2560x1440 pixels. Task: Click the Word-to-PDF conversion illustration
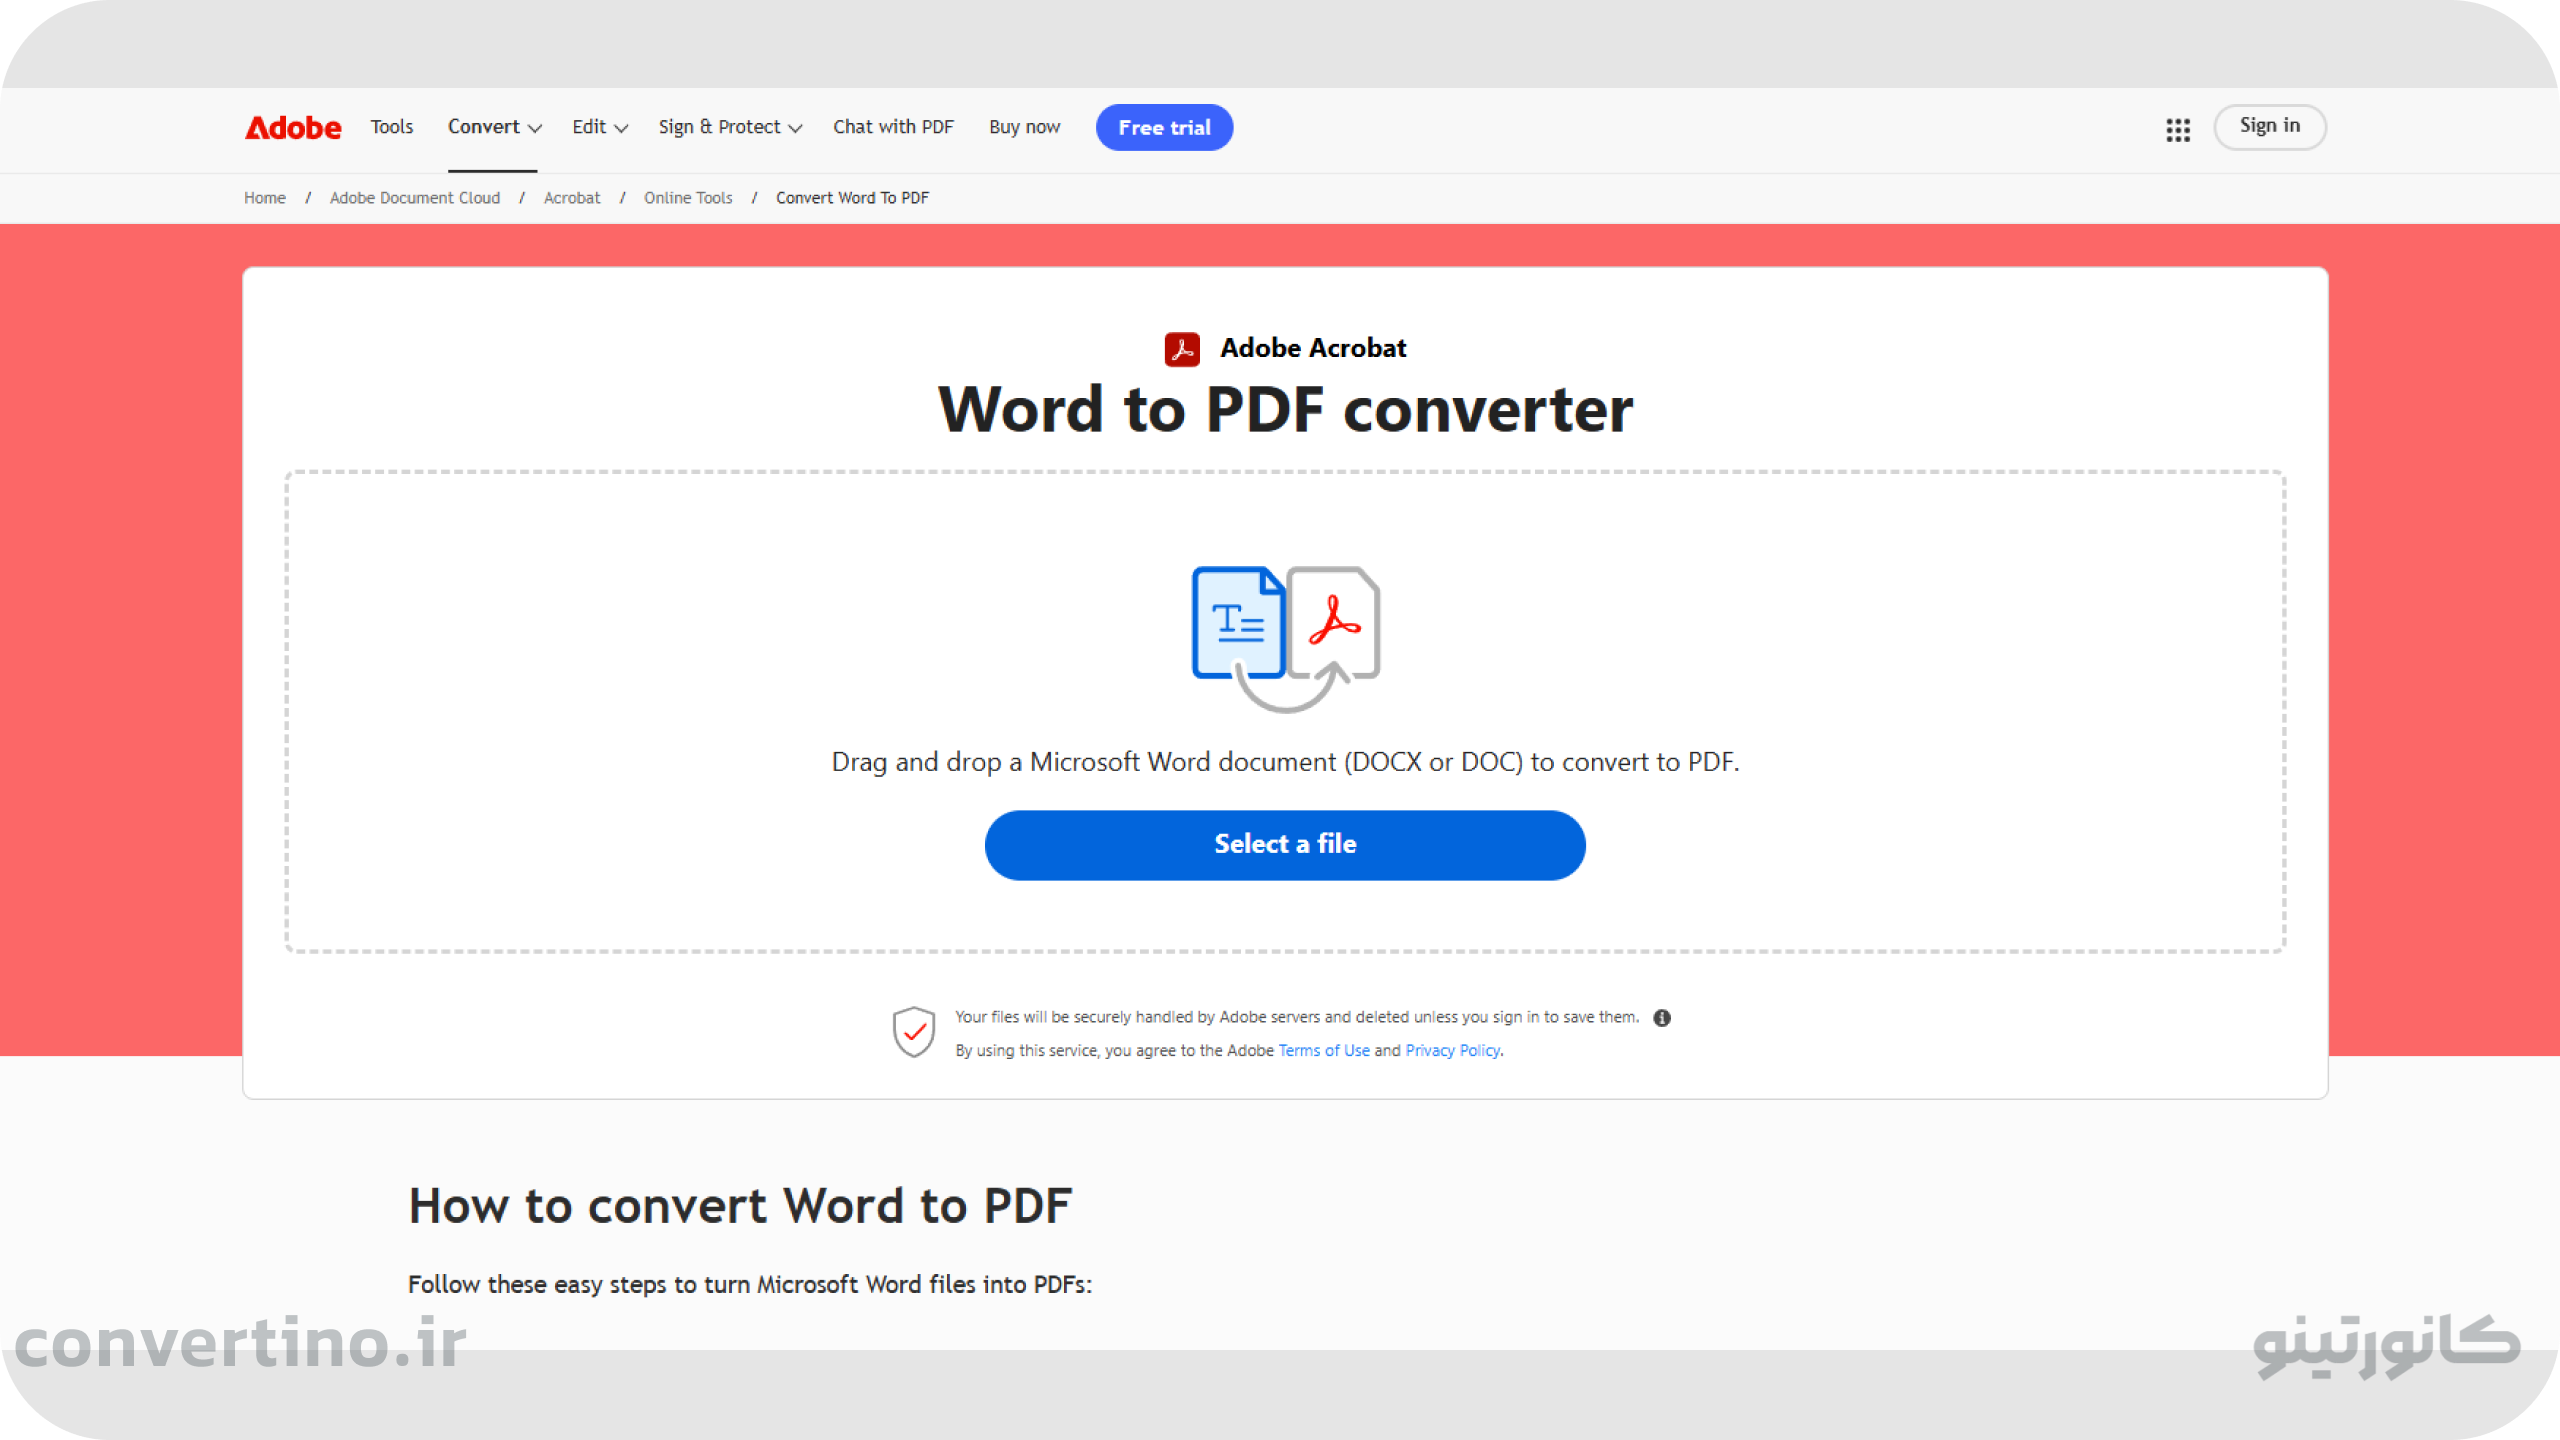[1285, 639]
